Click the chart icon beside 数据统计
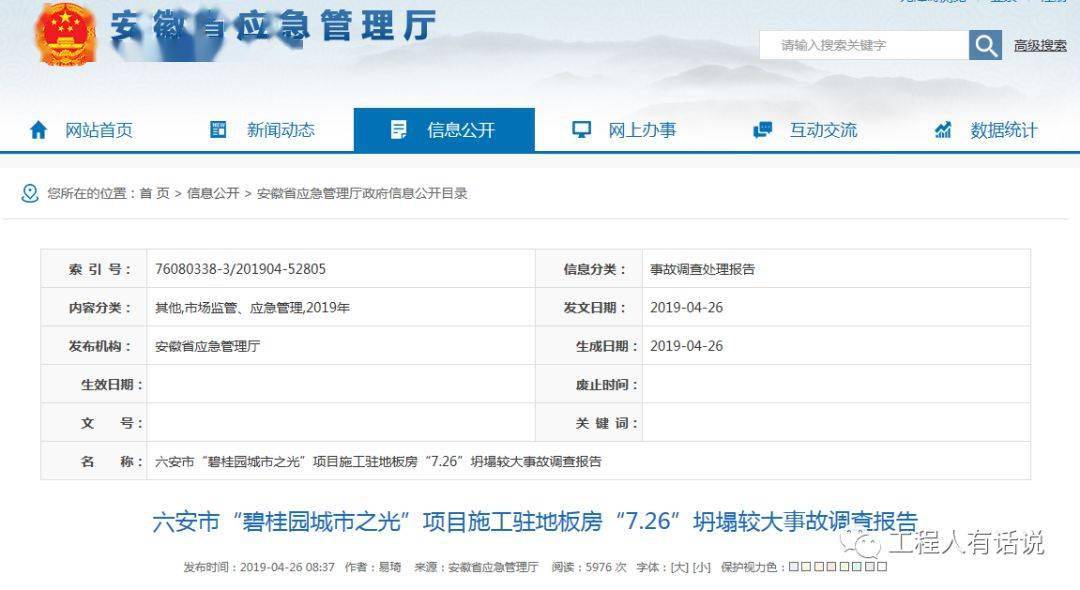The width and height of the screenshot is (1080, 590). pos(943,130)
